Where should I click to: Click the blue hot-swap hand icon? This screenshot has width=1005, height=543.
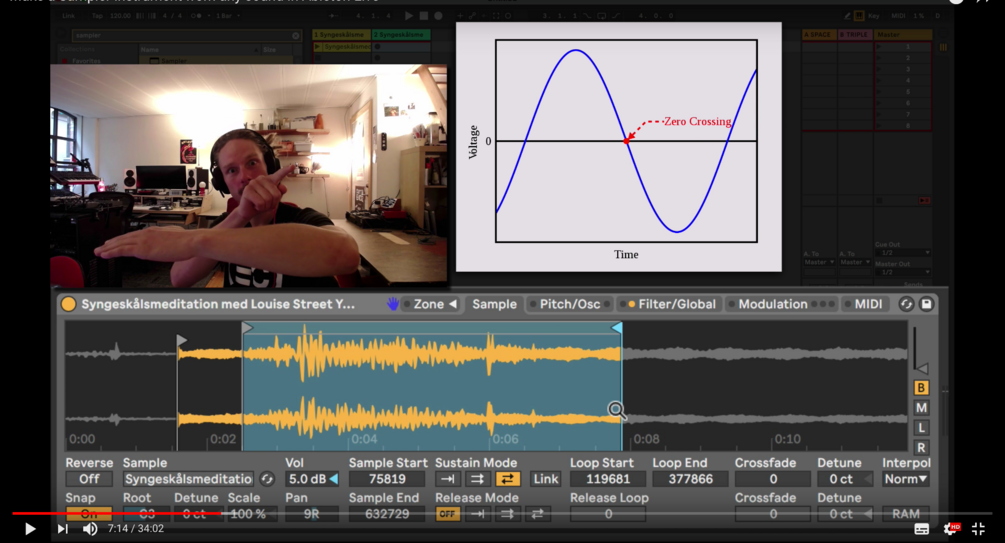point(392,304)
